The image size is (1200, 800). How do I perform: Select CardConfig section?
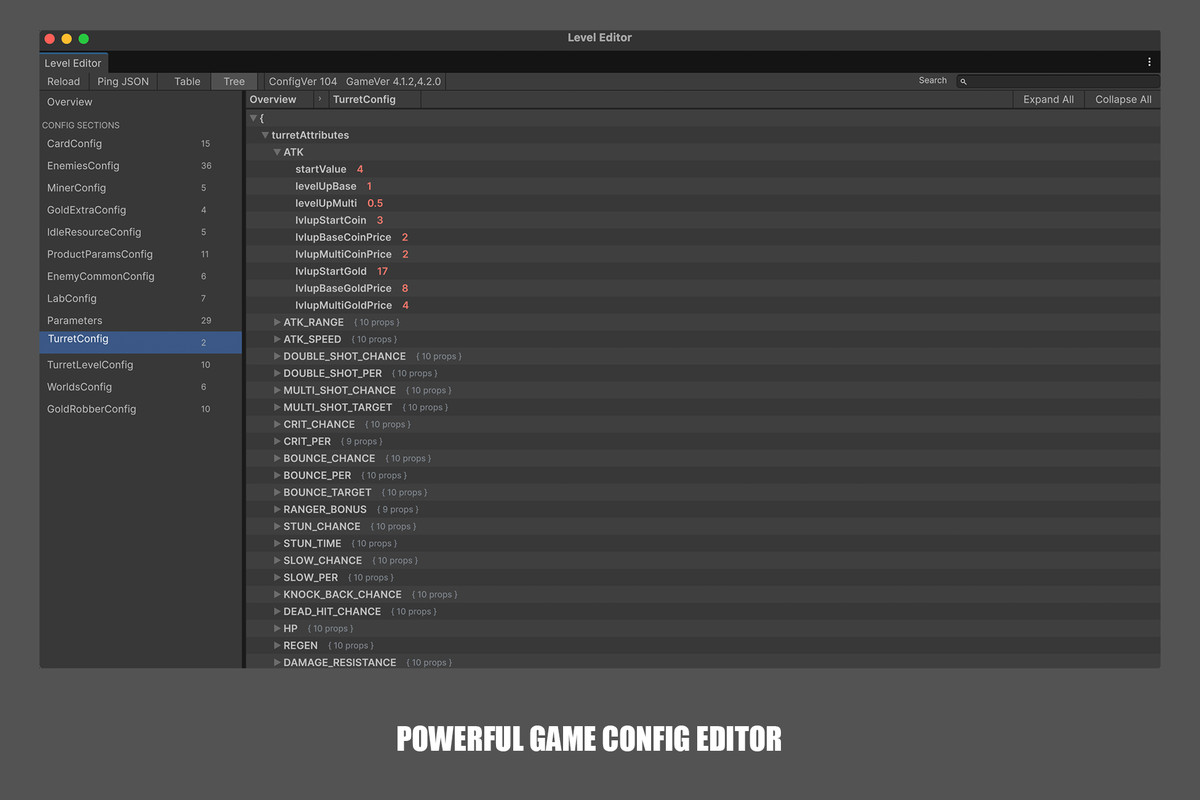click(141, 144)
